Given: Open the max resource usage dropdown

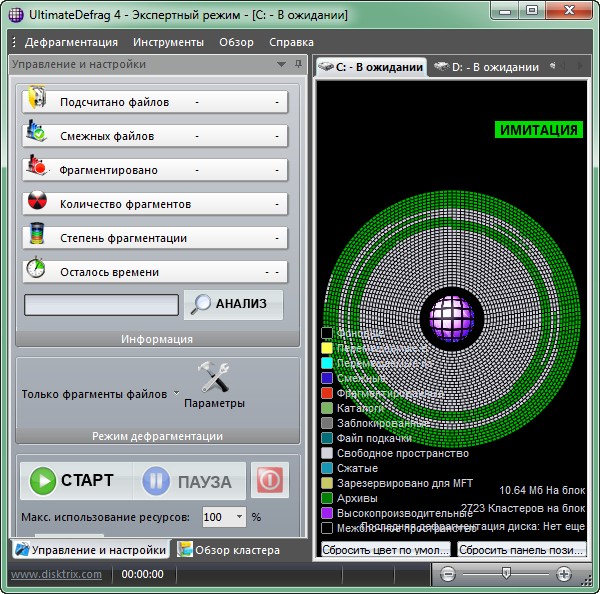Looking at the screenshot, I should pos(239,517).
